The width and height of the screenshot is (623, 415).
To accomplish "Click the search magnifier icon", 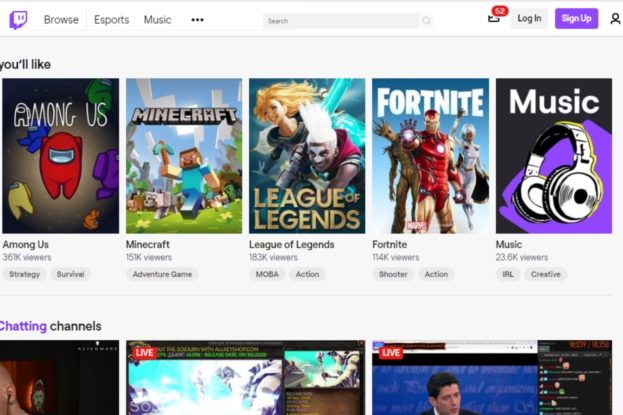I will click(427, 20).
